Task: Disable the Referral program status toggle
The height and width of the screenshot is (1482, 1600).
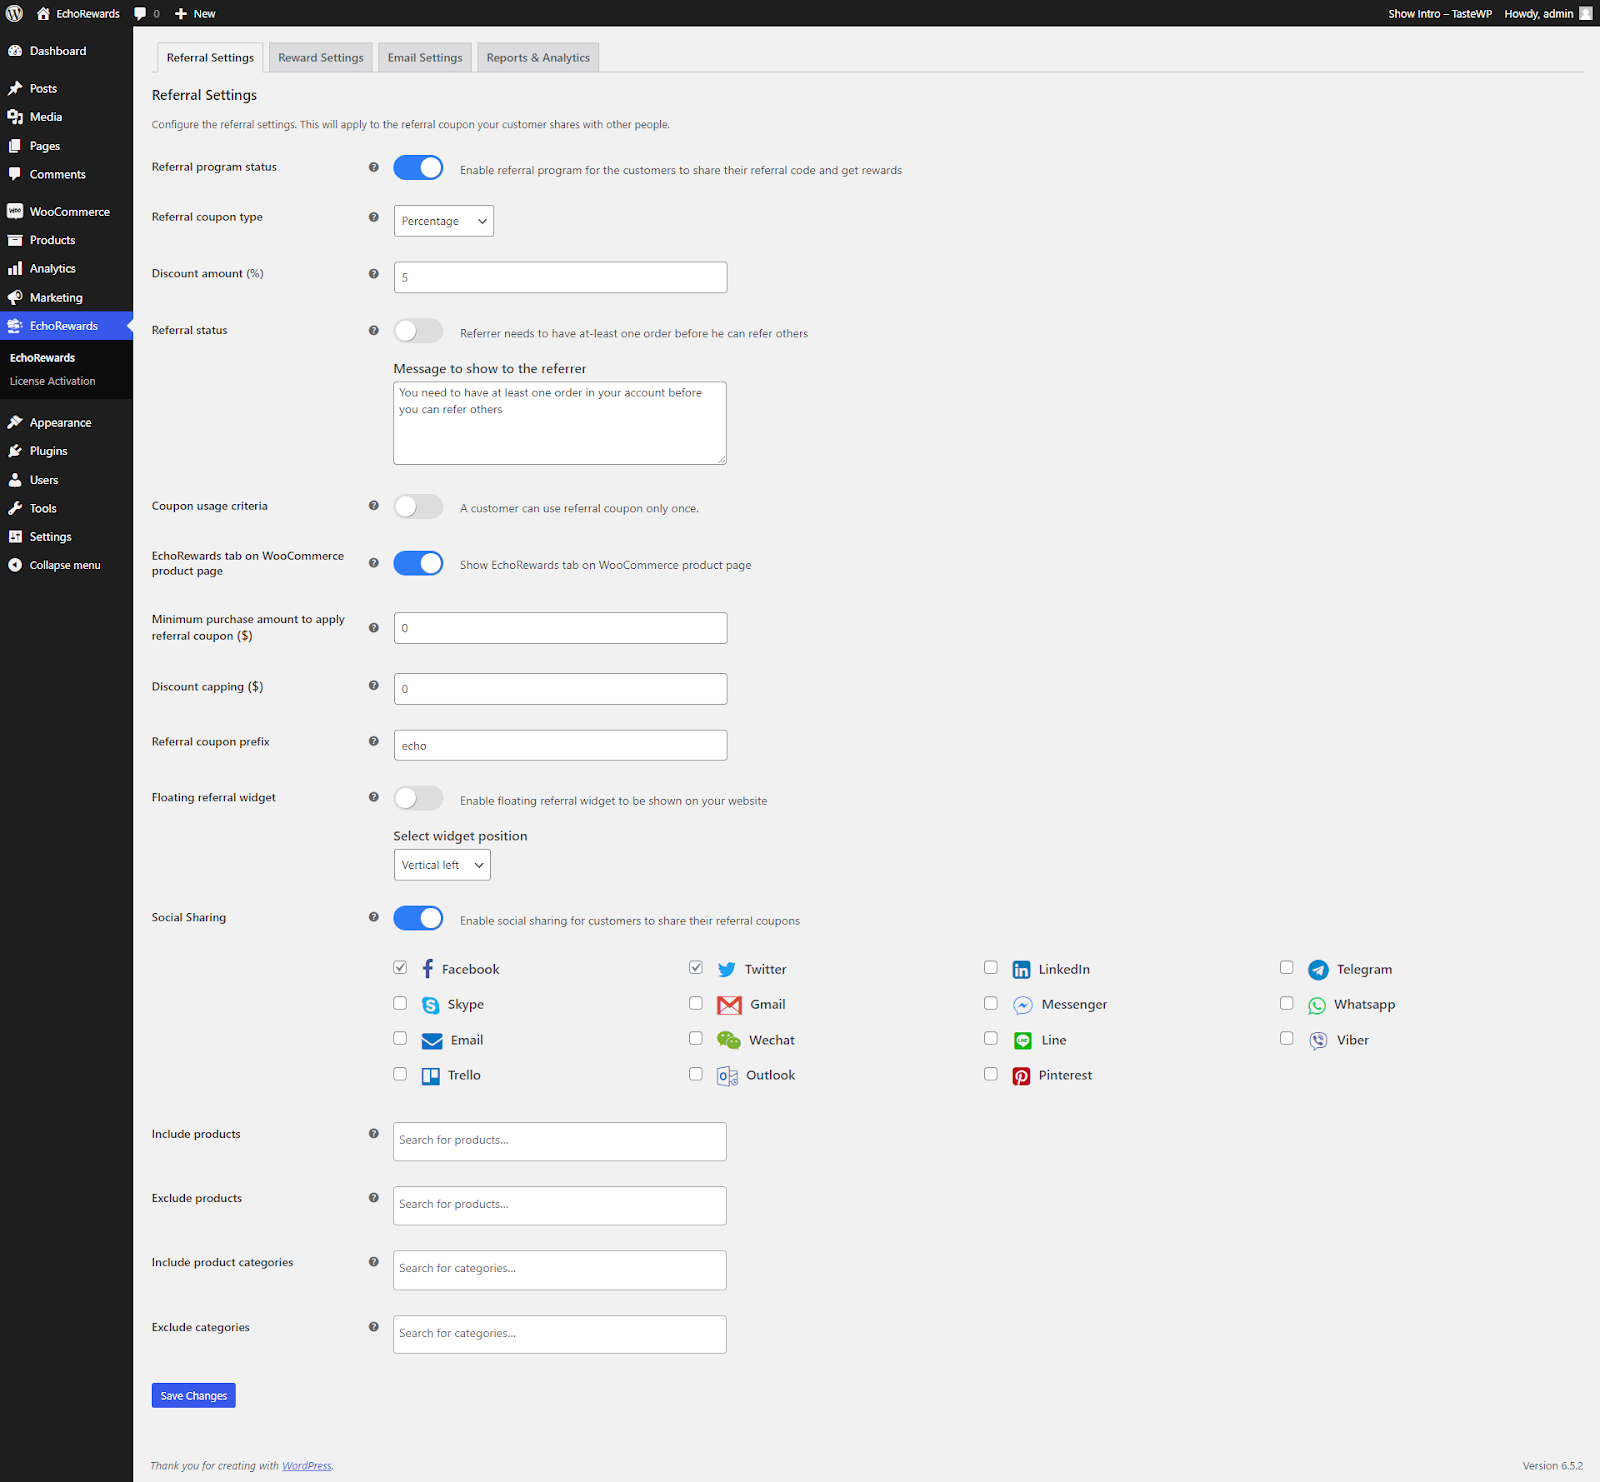Action: click(x=418, y=168)
